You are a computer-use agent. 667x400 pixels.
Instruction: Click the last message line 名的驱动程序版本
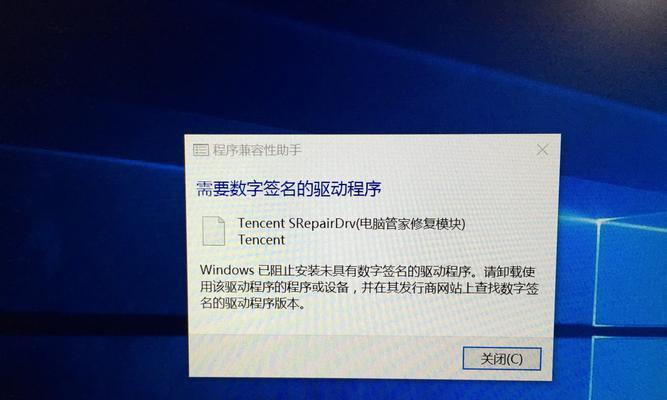pos(253,303)
